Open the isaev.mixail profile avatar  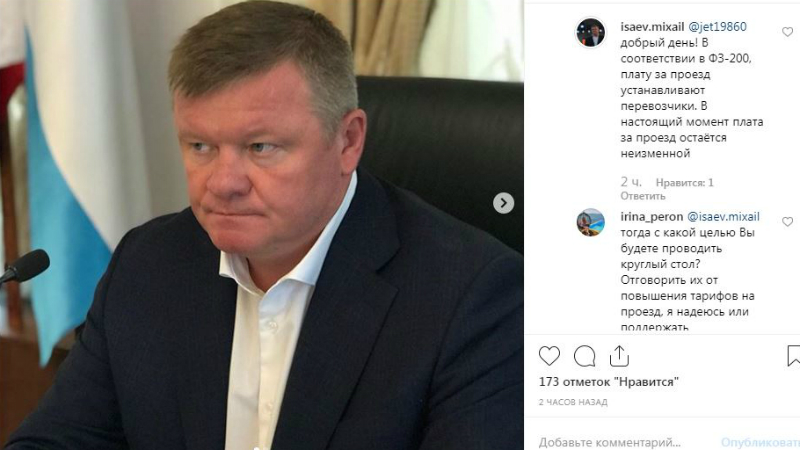591,33
